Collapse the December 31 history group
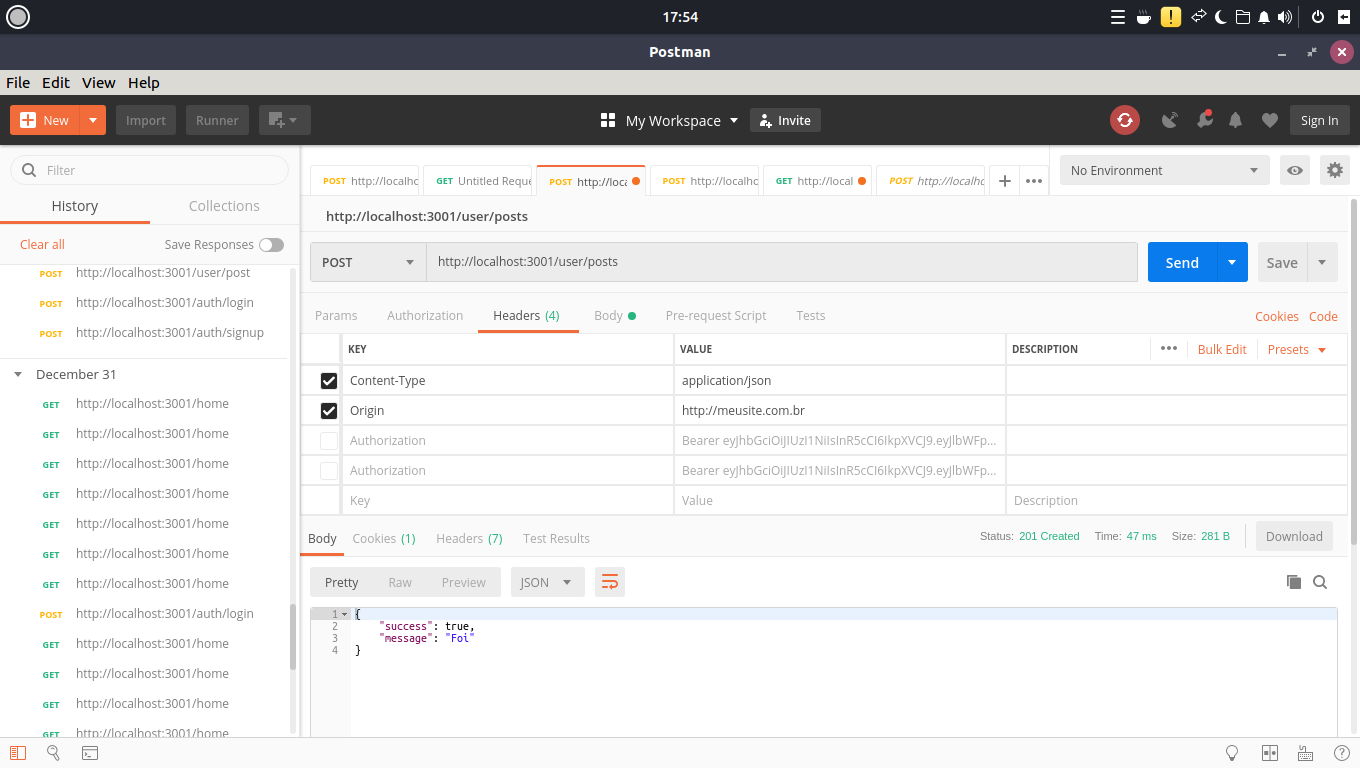Image resolution: width=1360 pixels, height=768 pixels. point(18,374)
